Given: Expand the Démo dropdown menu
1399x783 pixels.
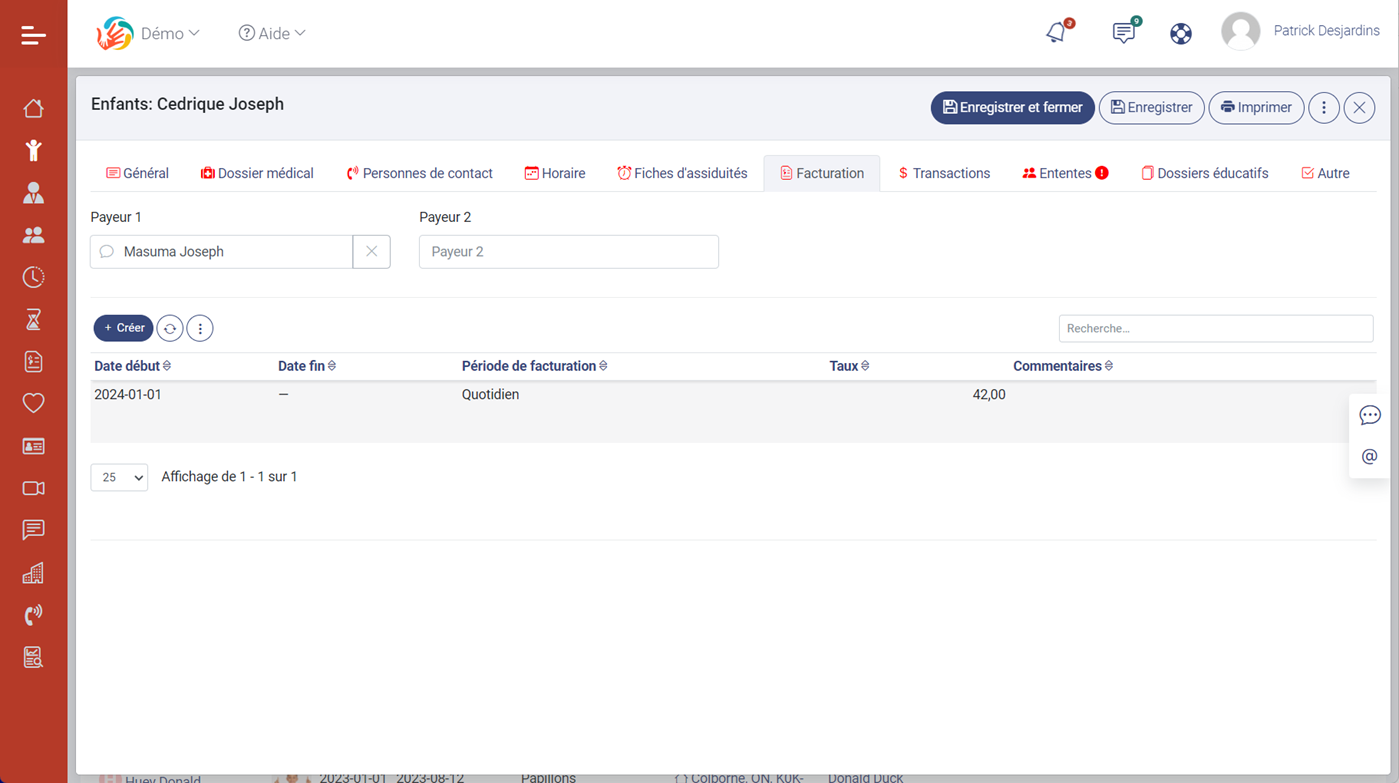Looking at the screenshot, I should (169, 33).
